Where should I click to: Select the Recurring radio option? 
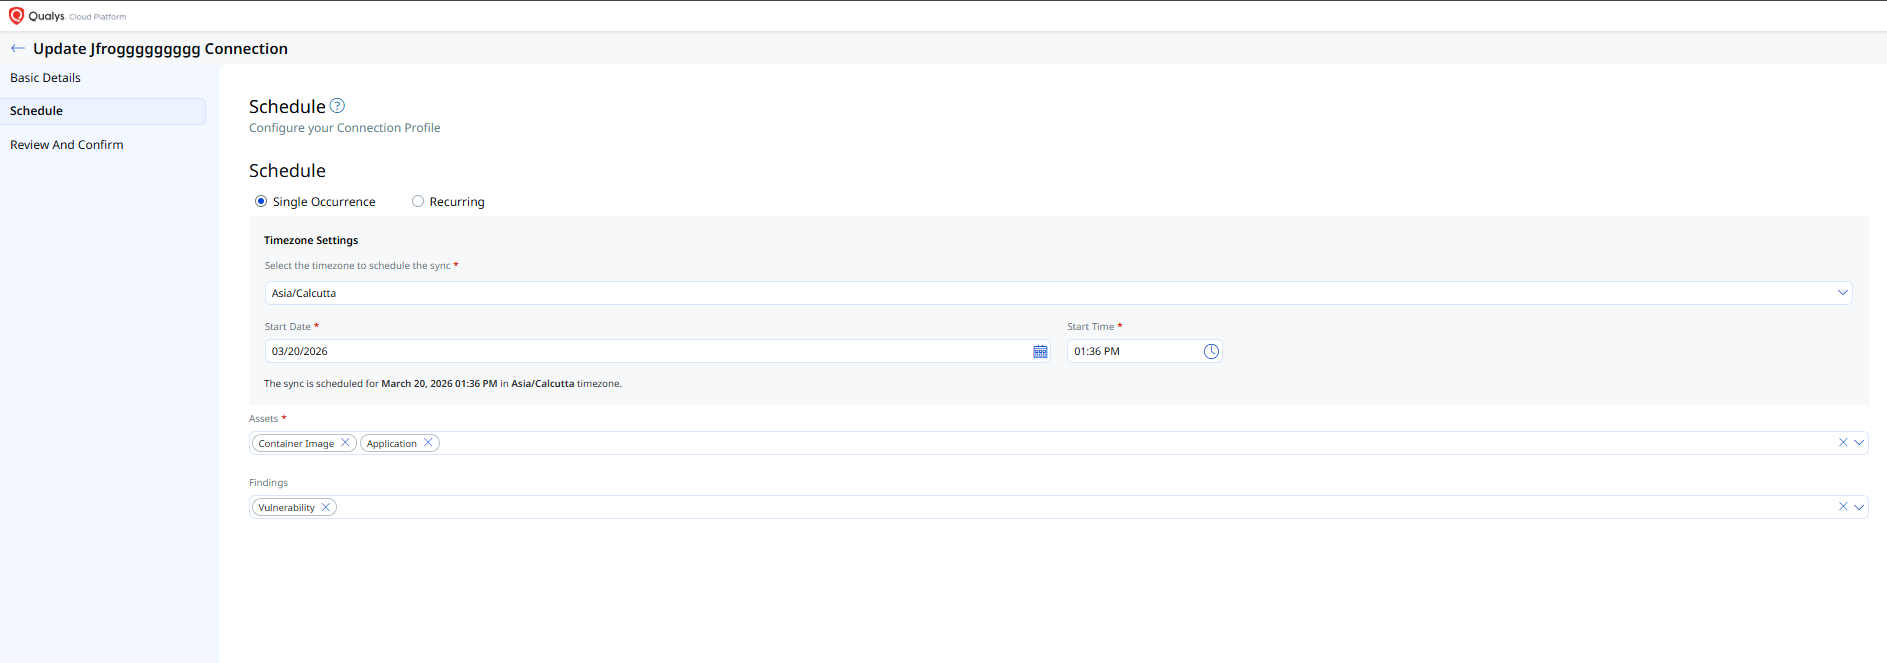pos(418,201)
